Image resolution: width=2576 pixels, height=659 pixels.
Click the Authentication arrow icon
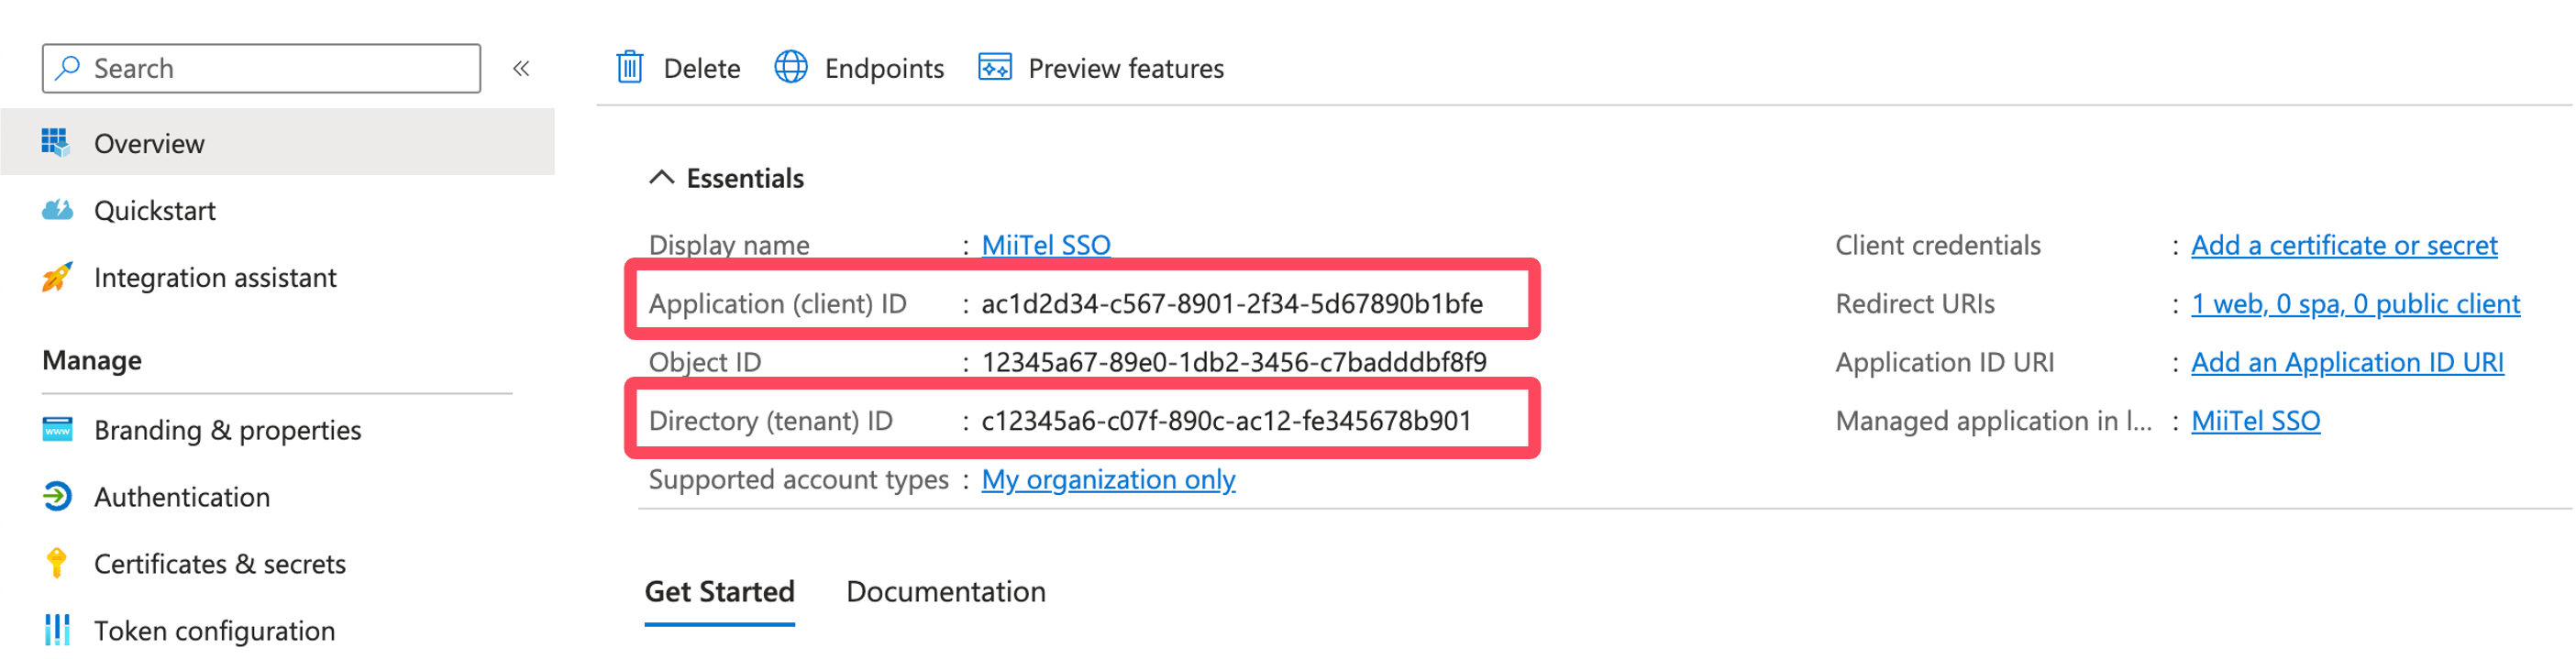coord(57,497)
